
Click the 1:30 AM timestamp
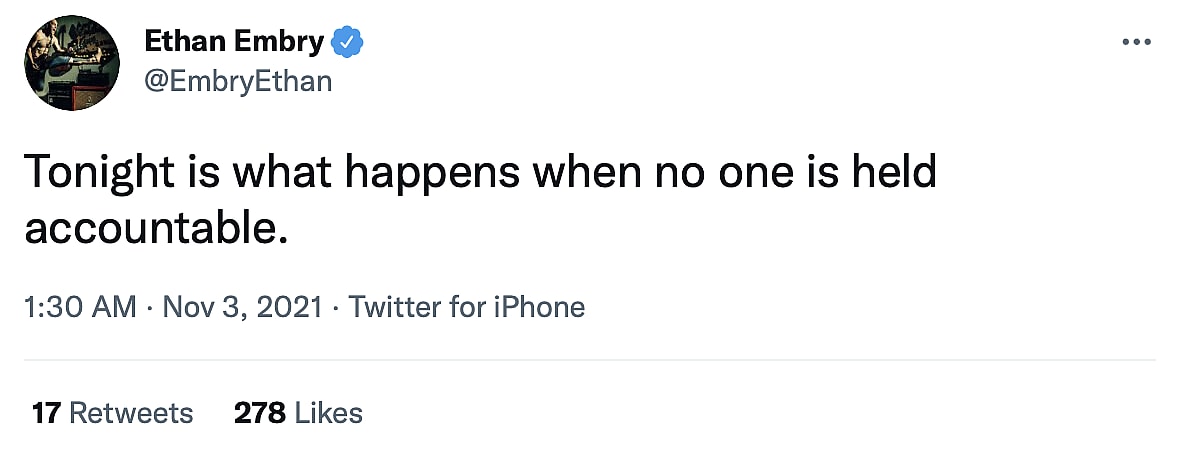[x=79, y=307]
